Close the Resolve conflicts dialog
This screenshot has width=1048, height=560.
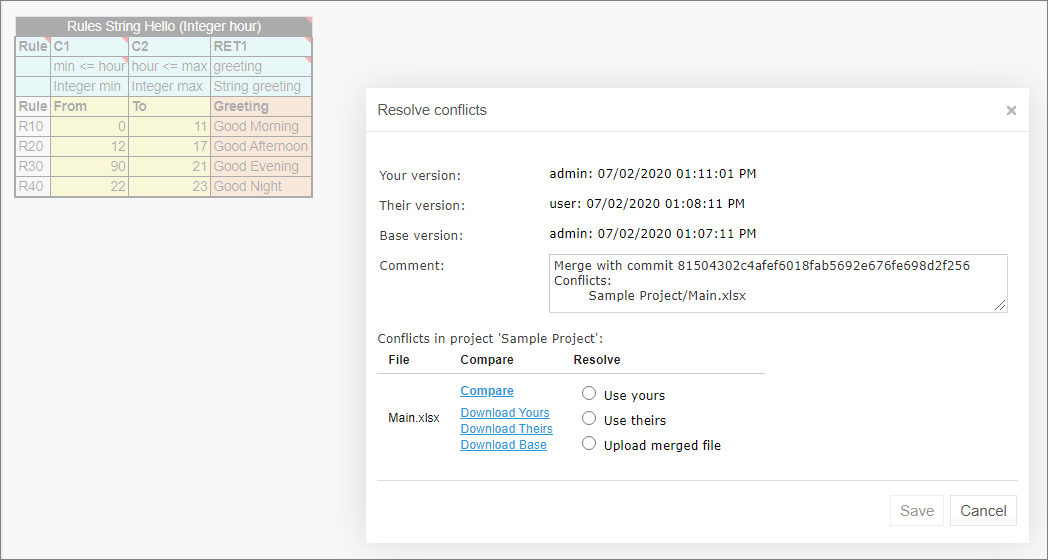(1011, 111)
